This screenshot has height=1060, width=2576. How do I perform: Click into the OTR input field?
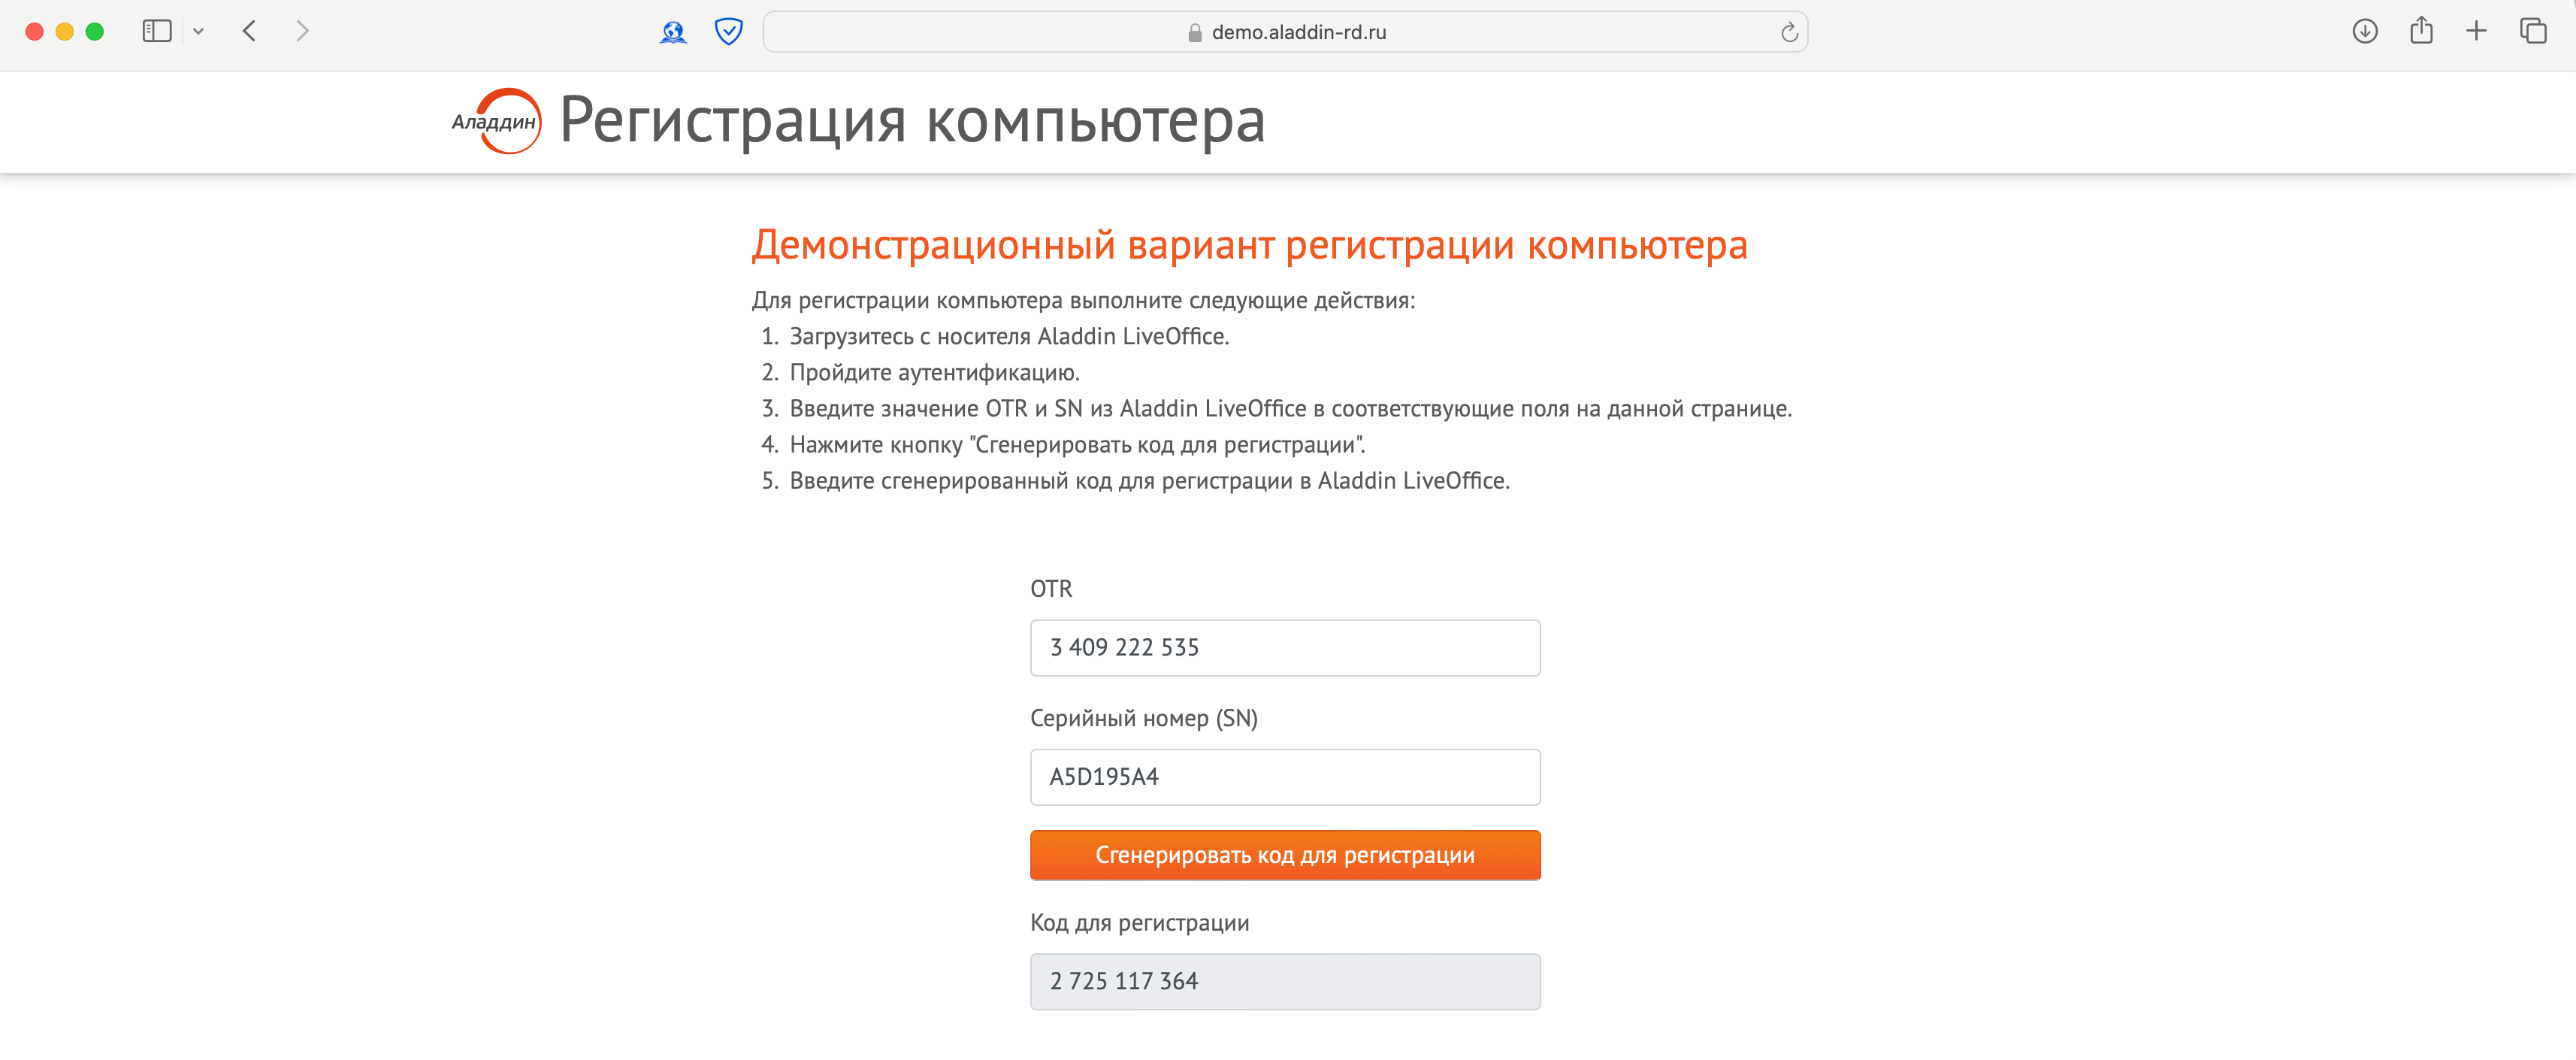1285,648
